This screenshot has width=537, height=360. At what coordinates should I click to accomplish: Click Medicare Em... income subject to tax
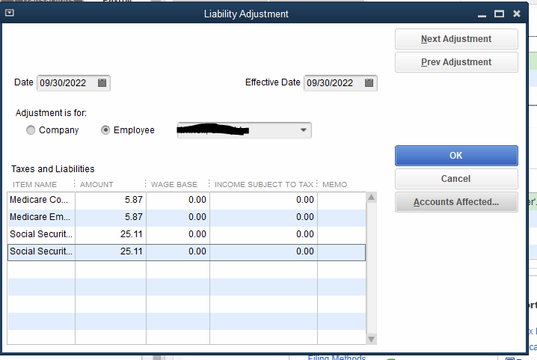[x=264, y=217]
